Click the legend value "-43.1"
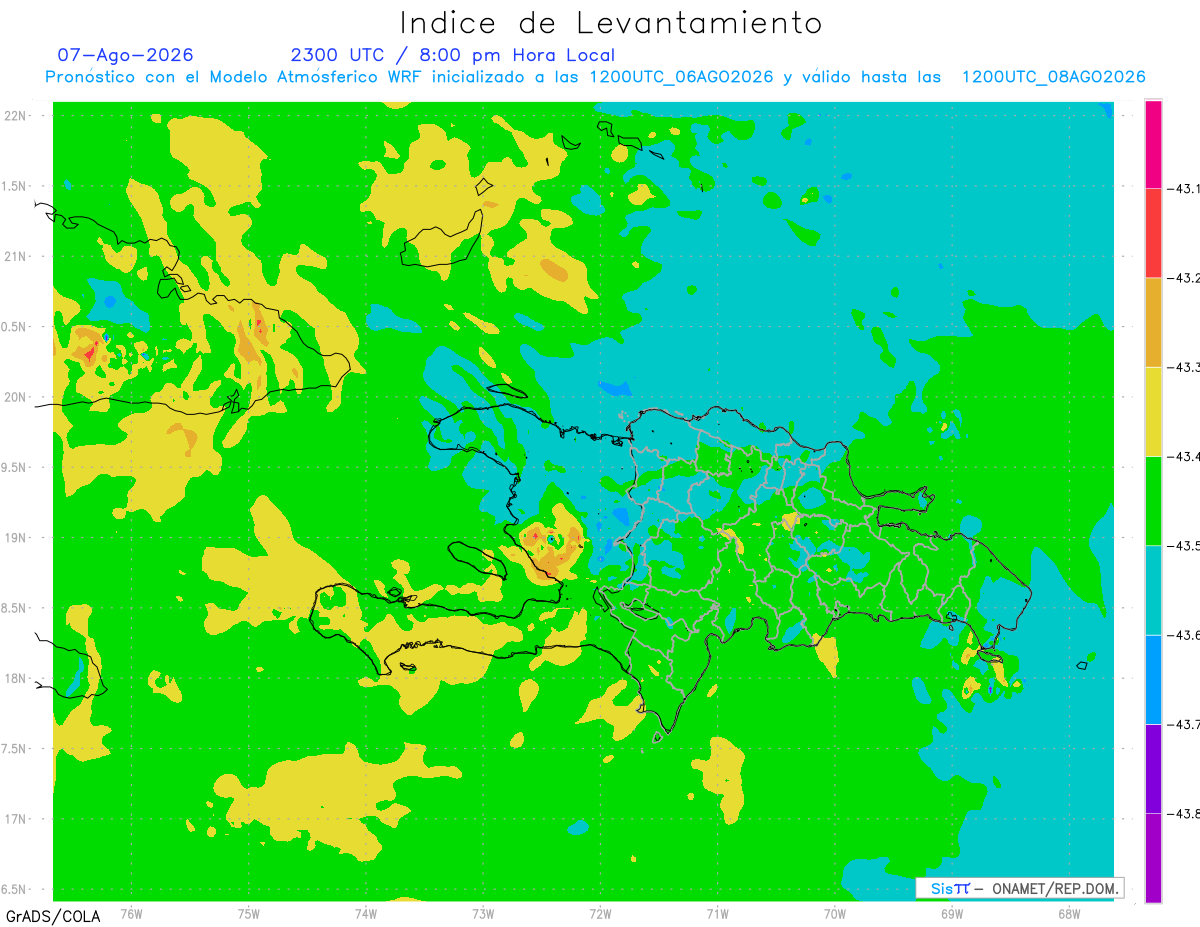1200x927 pixels. [x=1184, y=189]
